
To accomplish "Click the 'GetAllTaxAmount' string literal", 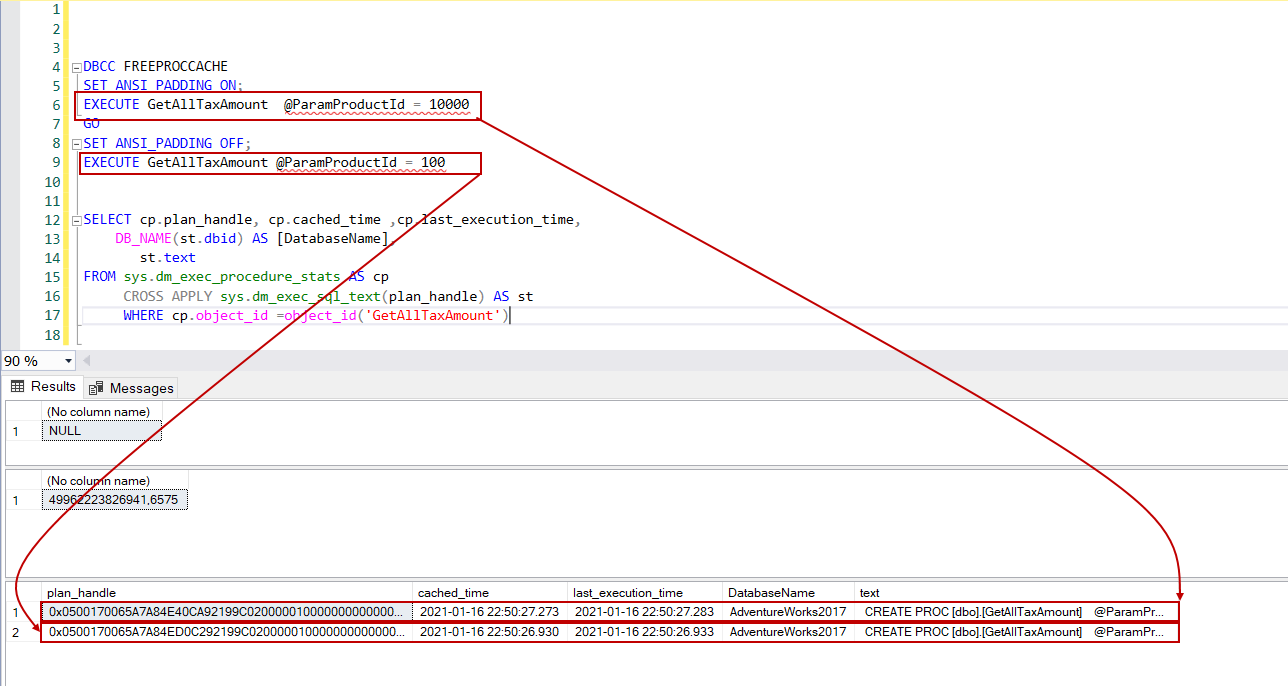I will coord(431,315).
